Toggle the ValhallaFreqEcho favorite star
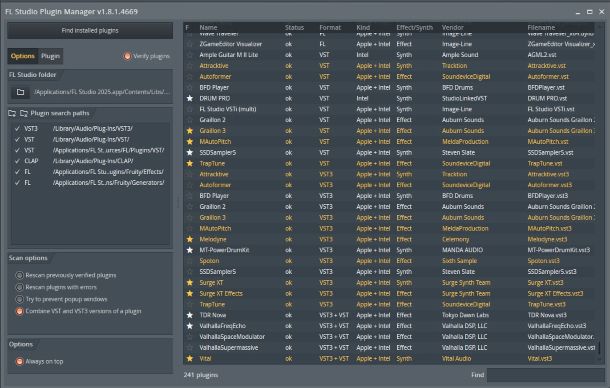Viewport: 610px width, 388px height. 190,326
